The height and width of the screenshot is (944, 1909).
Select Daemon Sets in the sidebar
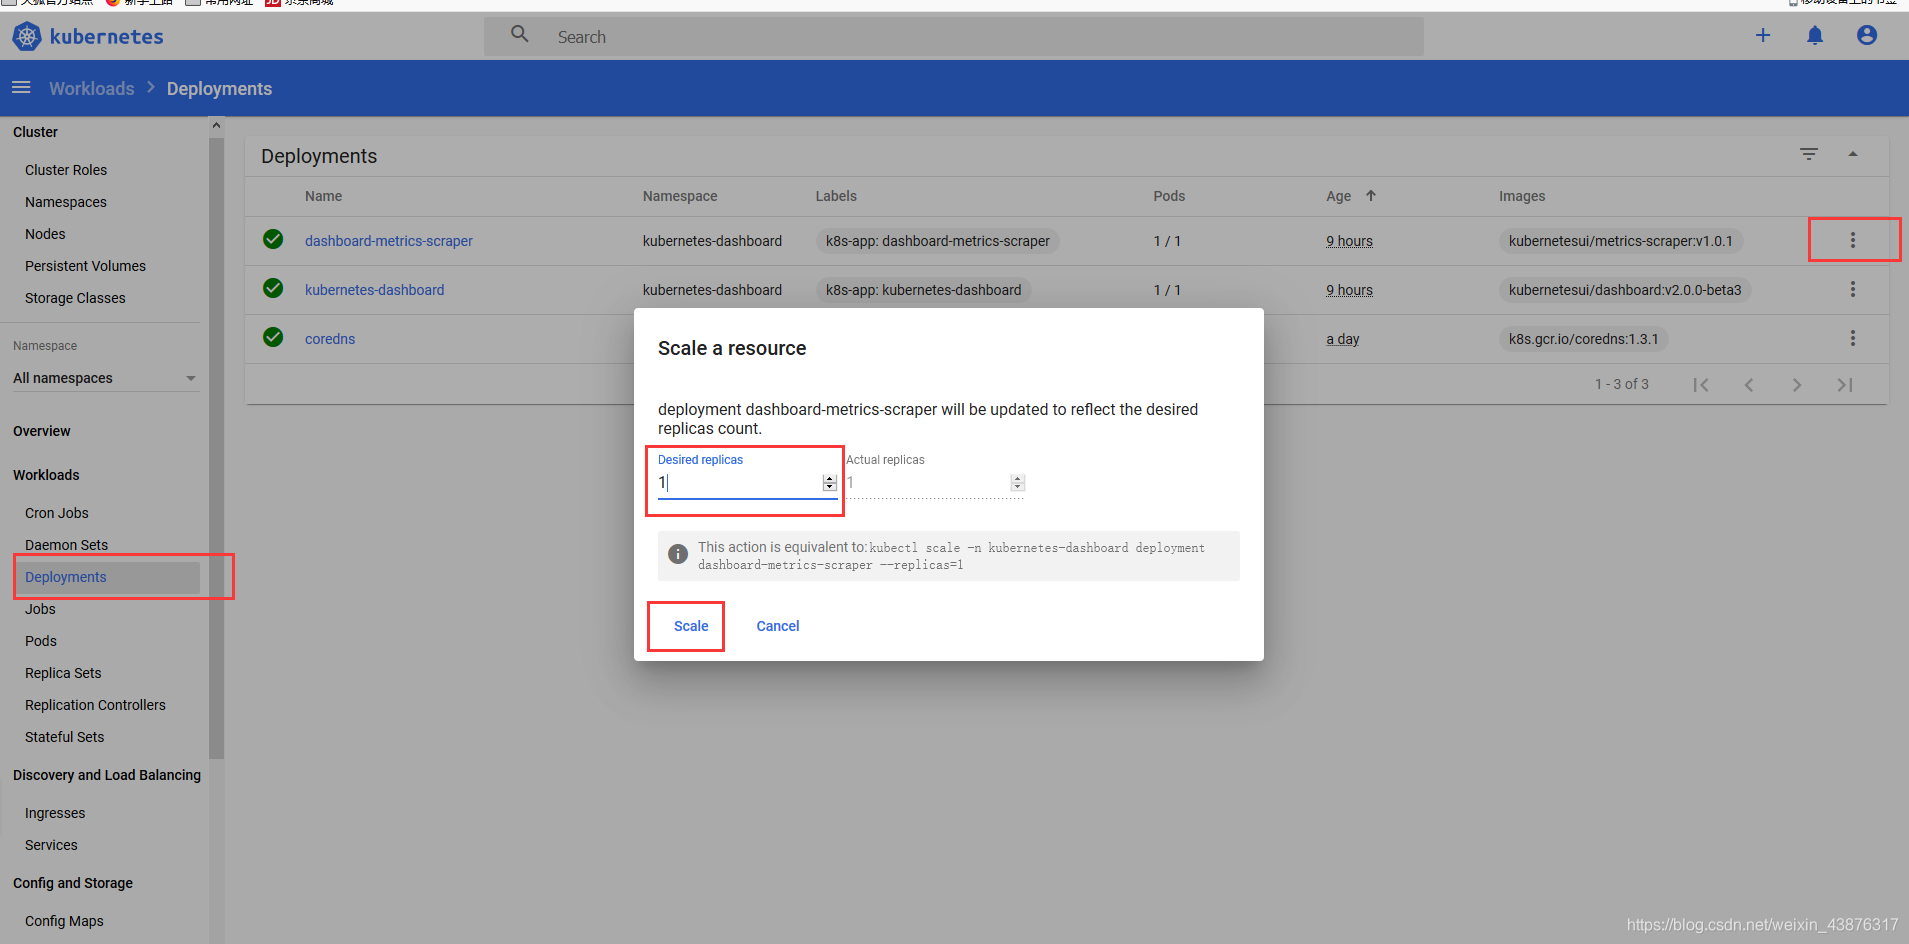point(67,545)
